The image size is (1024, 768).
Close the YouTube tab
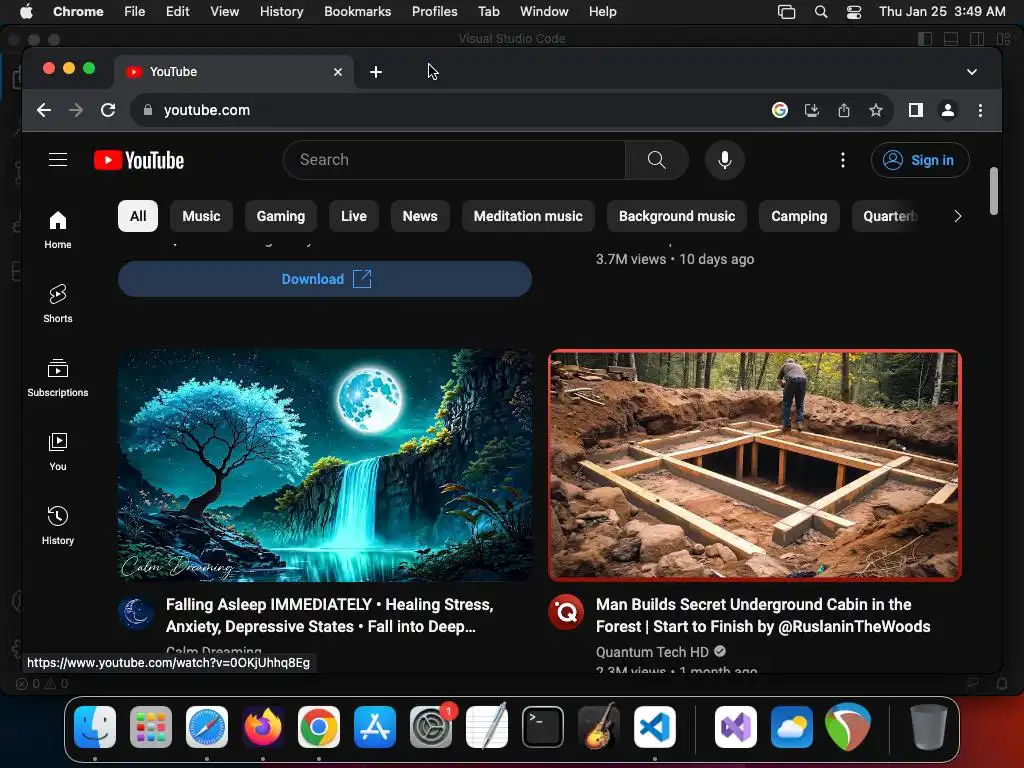click(x=338, y=72)
